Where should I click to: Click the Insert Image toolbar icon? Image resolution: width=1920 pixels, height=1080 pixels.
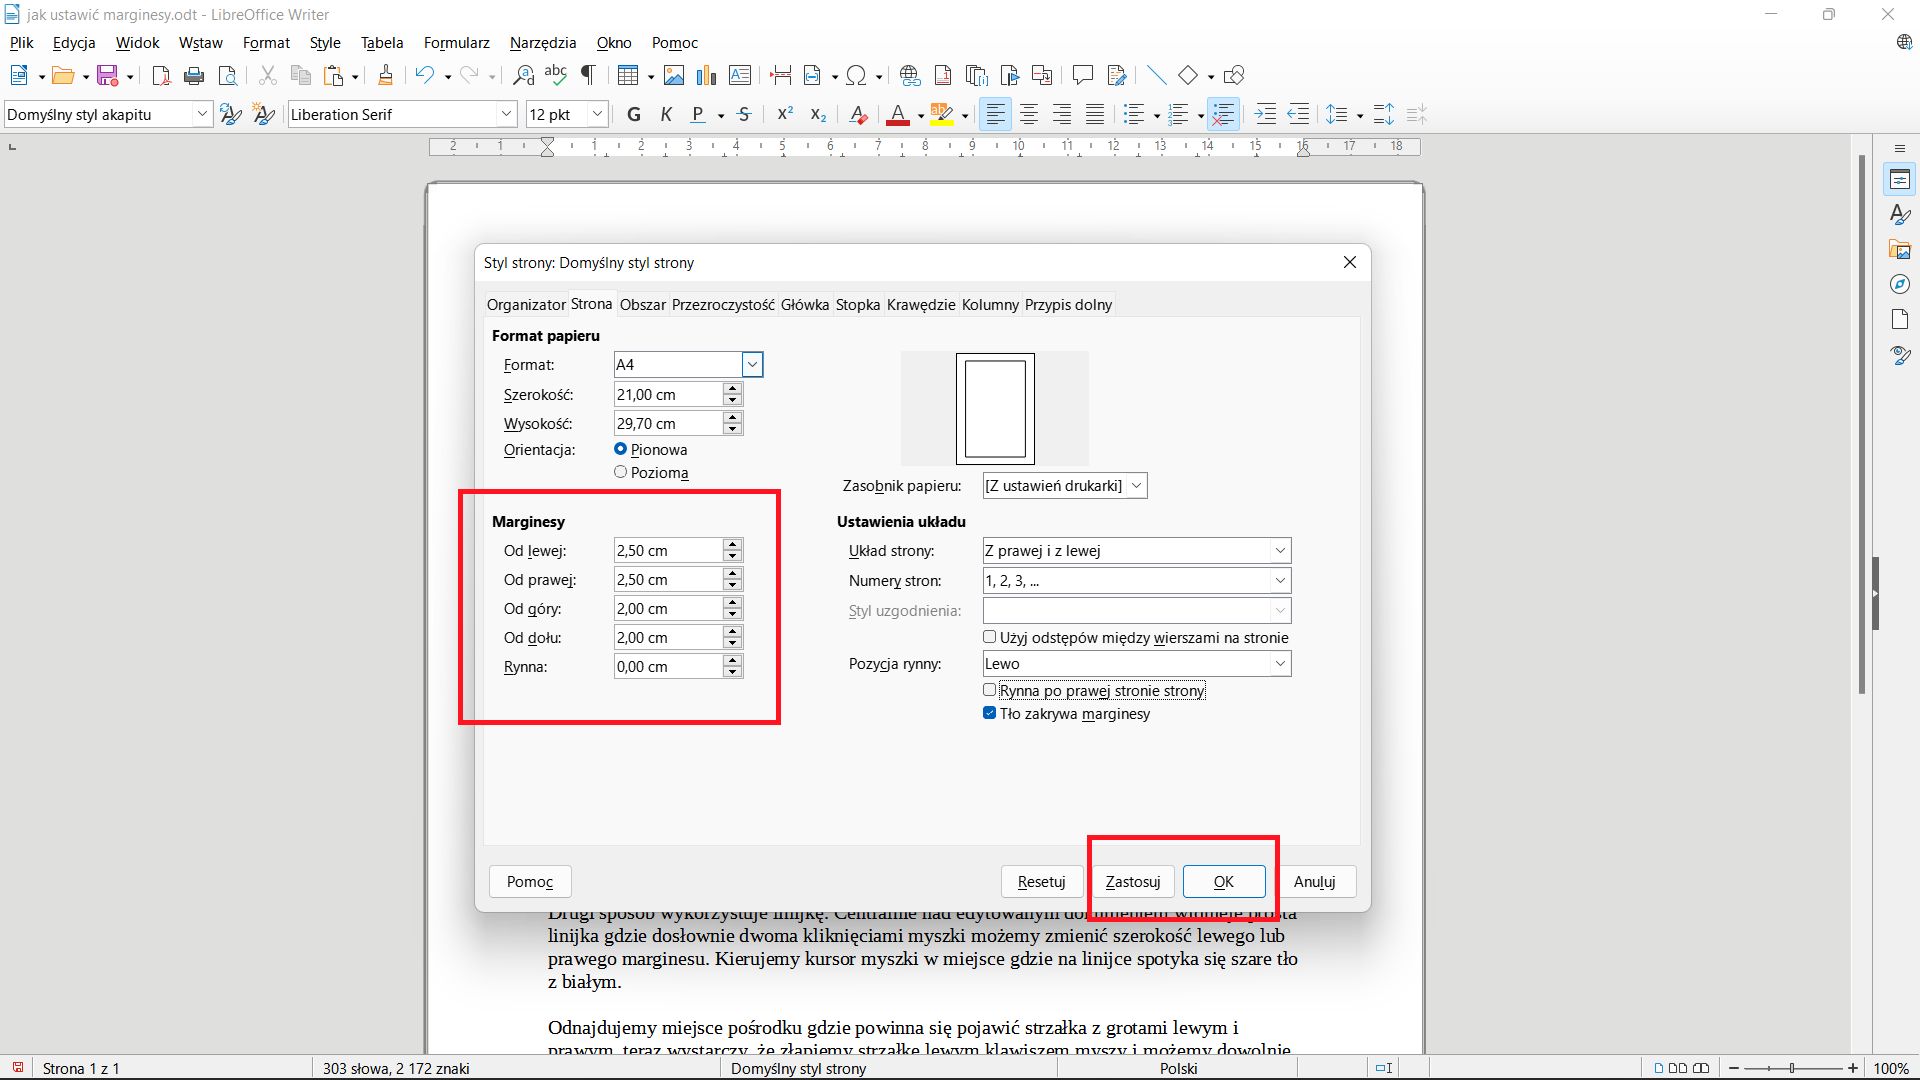pos(674,76)
